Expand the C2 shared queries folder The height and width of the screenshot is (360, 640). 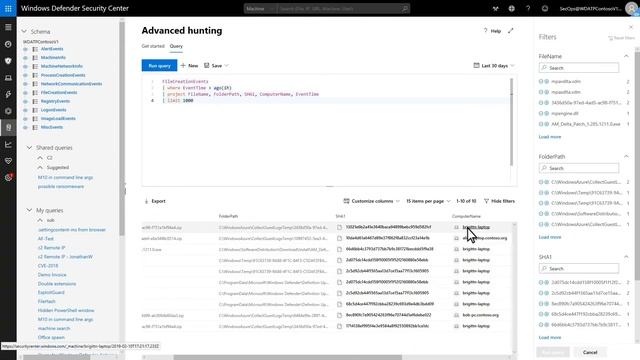40,158
